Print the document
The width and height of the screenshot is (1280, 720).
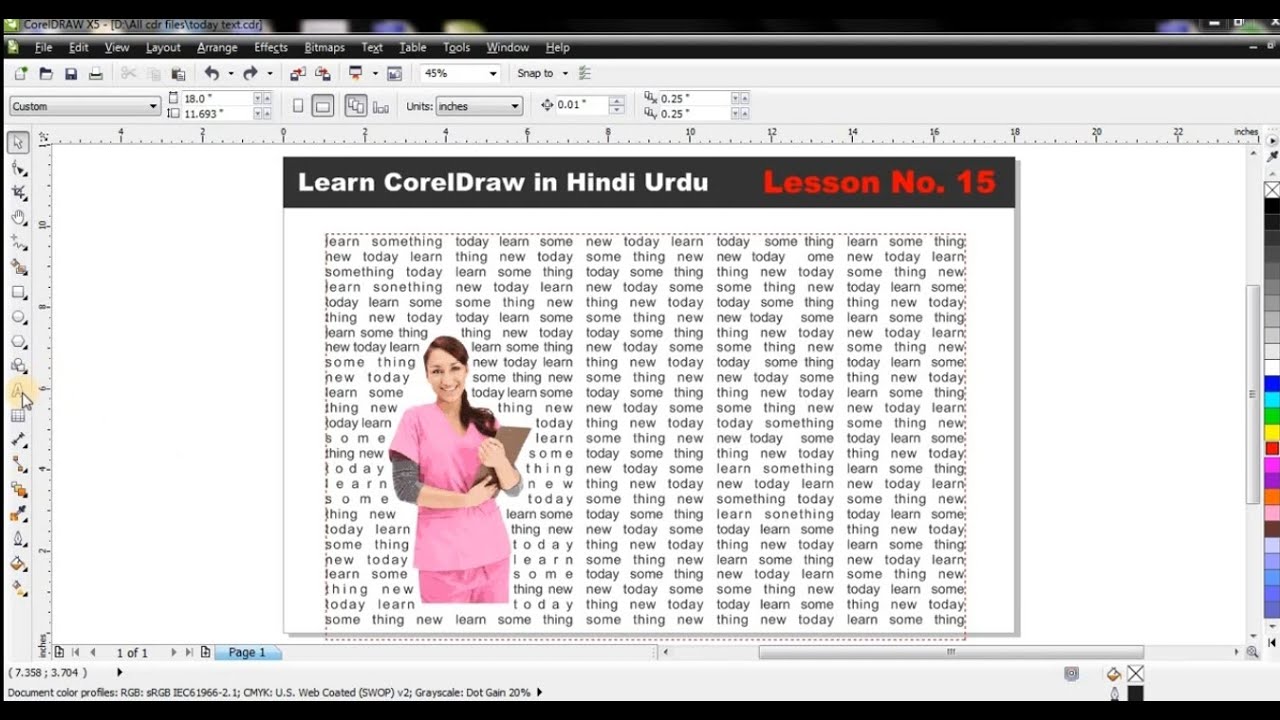pos(96,73)
